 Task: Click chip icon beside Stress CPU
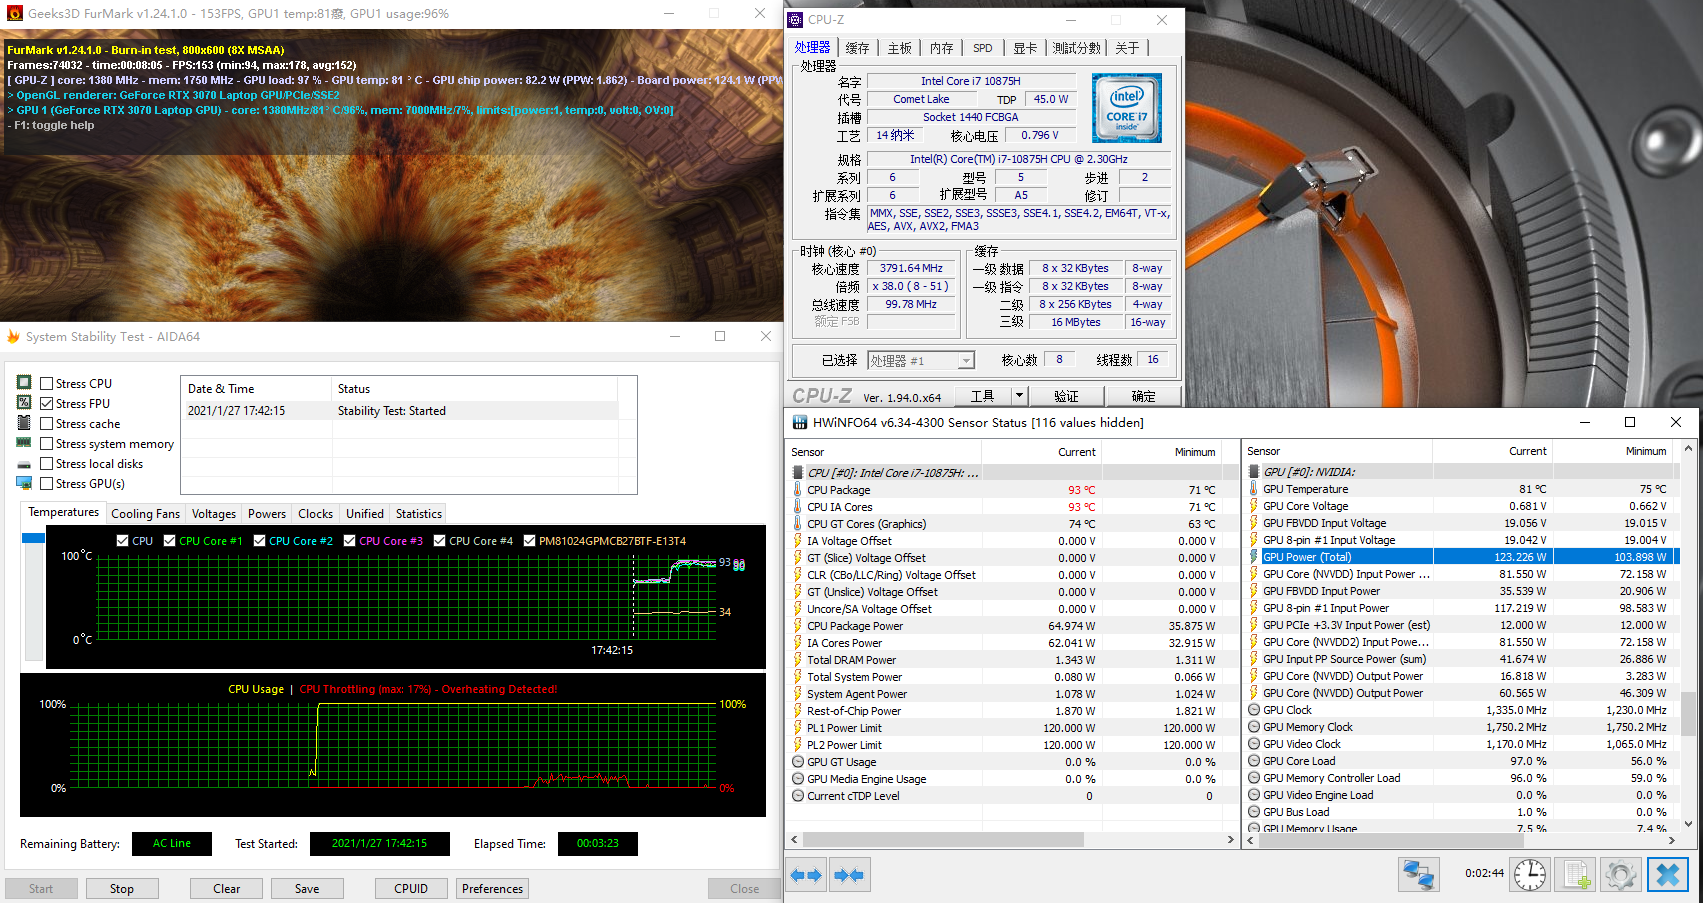coord(24,382)
